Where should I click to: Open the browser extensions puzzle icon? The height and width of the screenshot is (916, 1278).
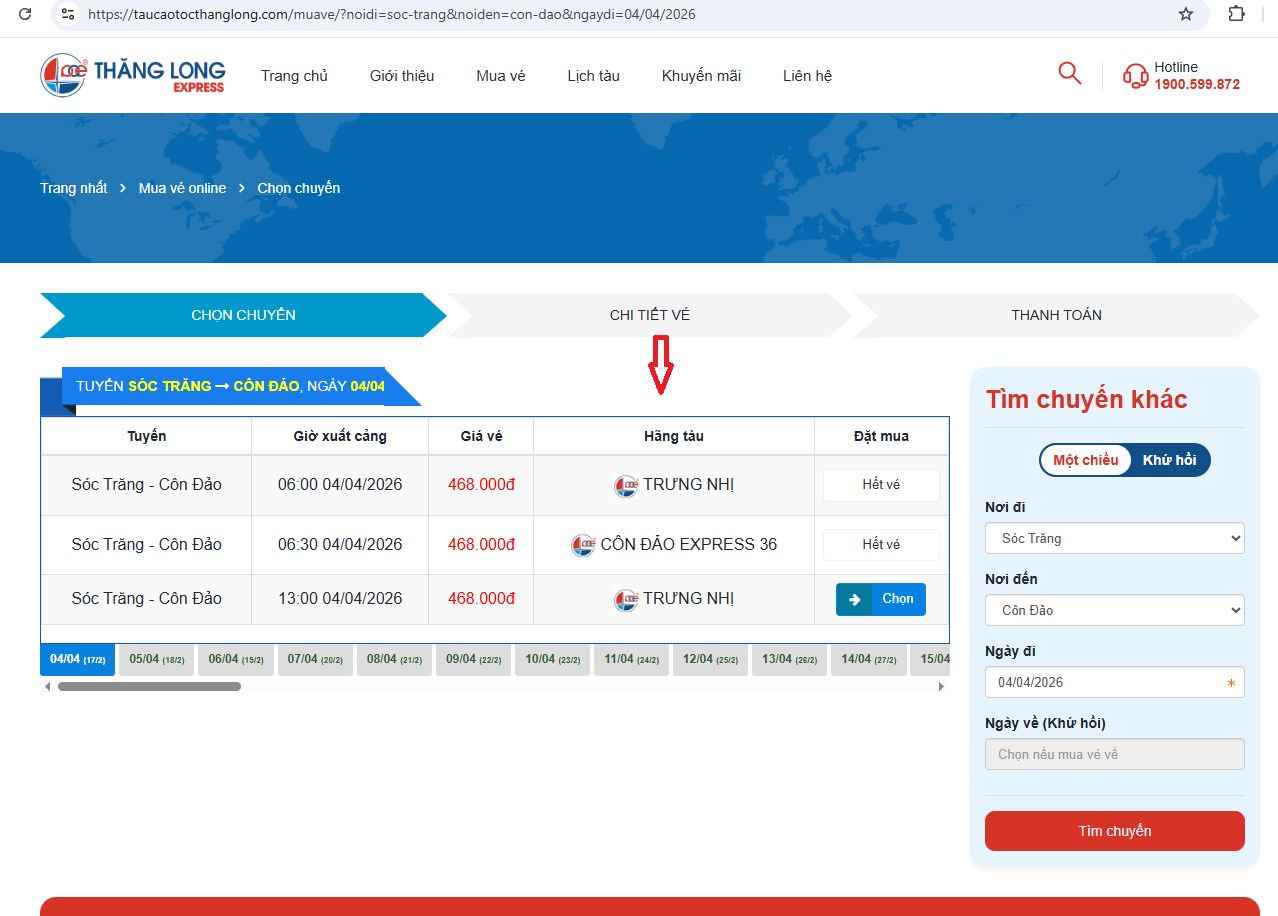1236,14
